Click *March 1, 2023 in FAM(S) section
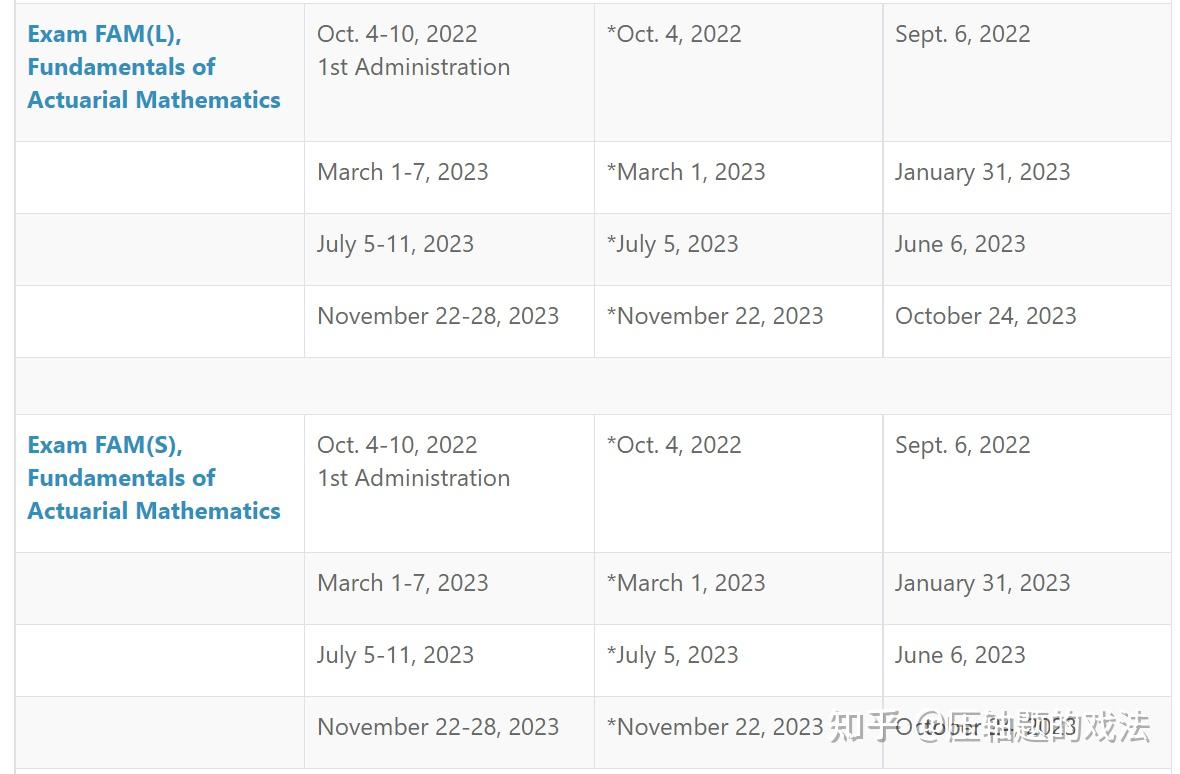The width and height of the screenshot is (1180, 774). point(686,583)
